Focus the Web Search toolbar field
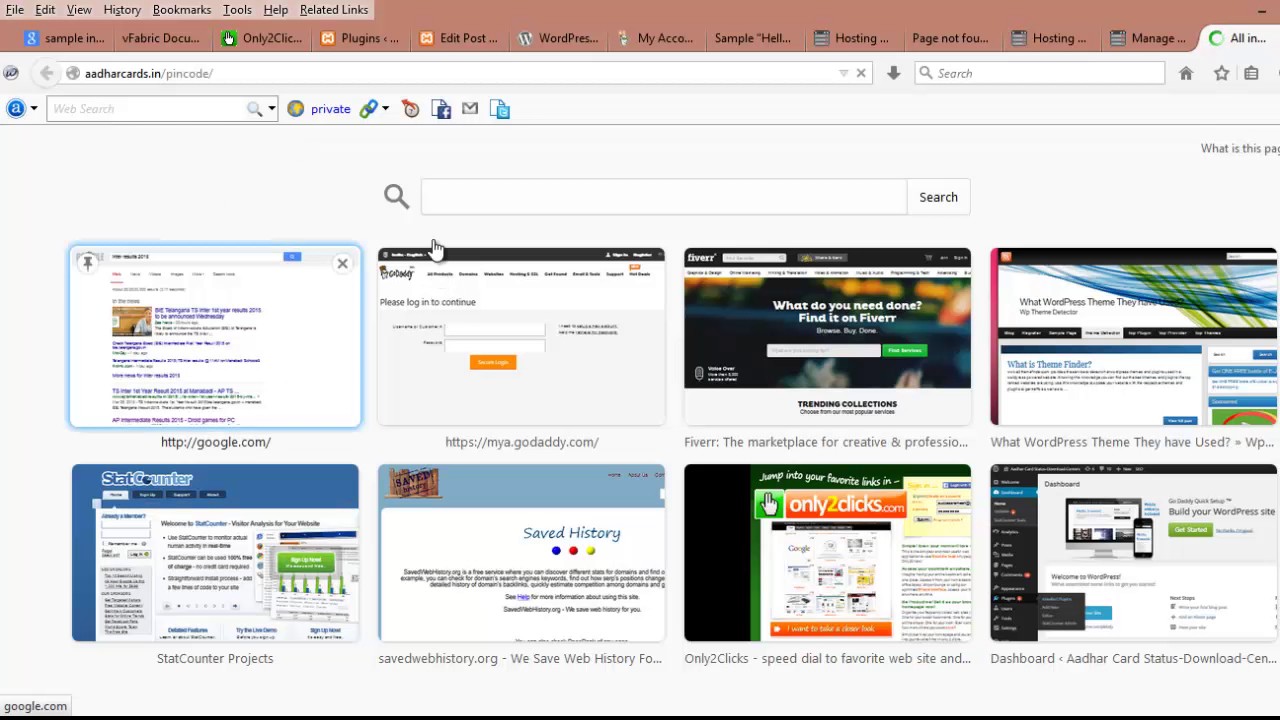 click(x=148, y=109)
